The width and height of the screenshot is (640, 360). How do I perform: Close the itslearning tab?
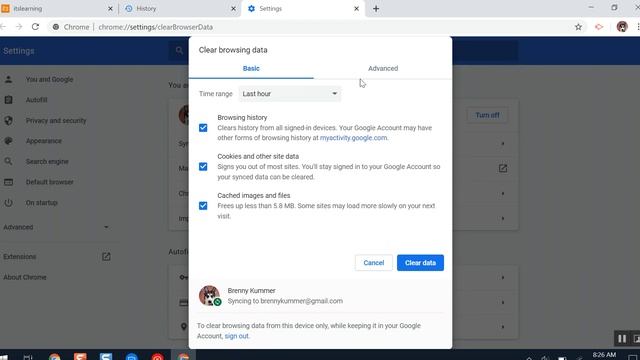[110, 9]
